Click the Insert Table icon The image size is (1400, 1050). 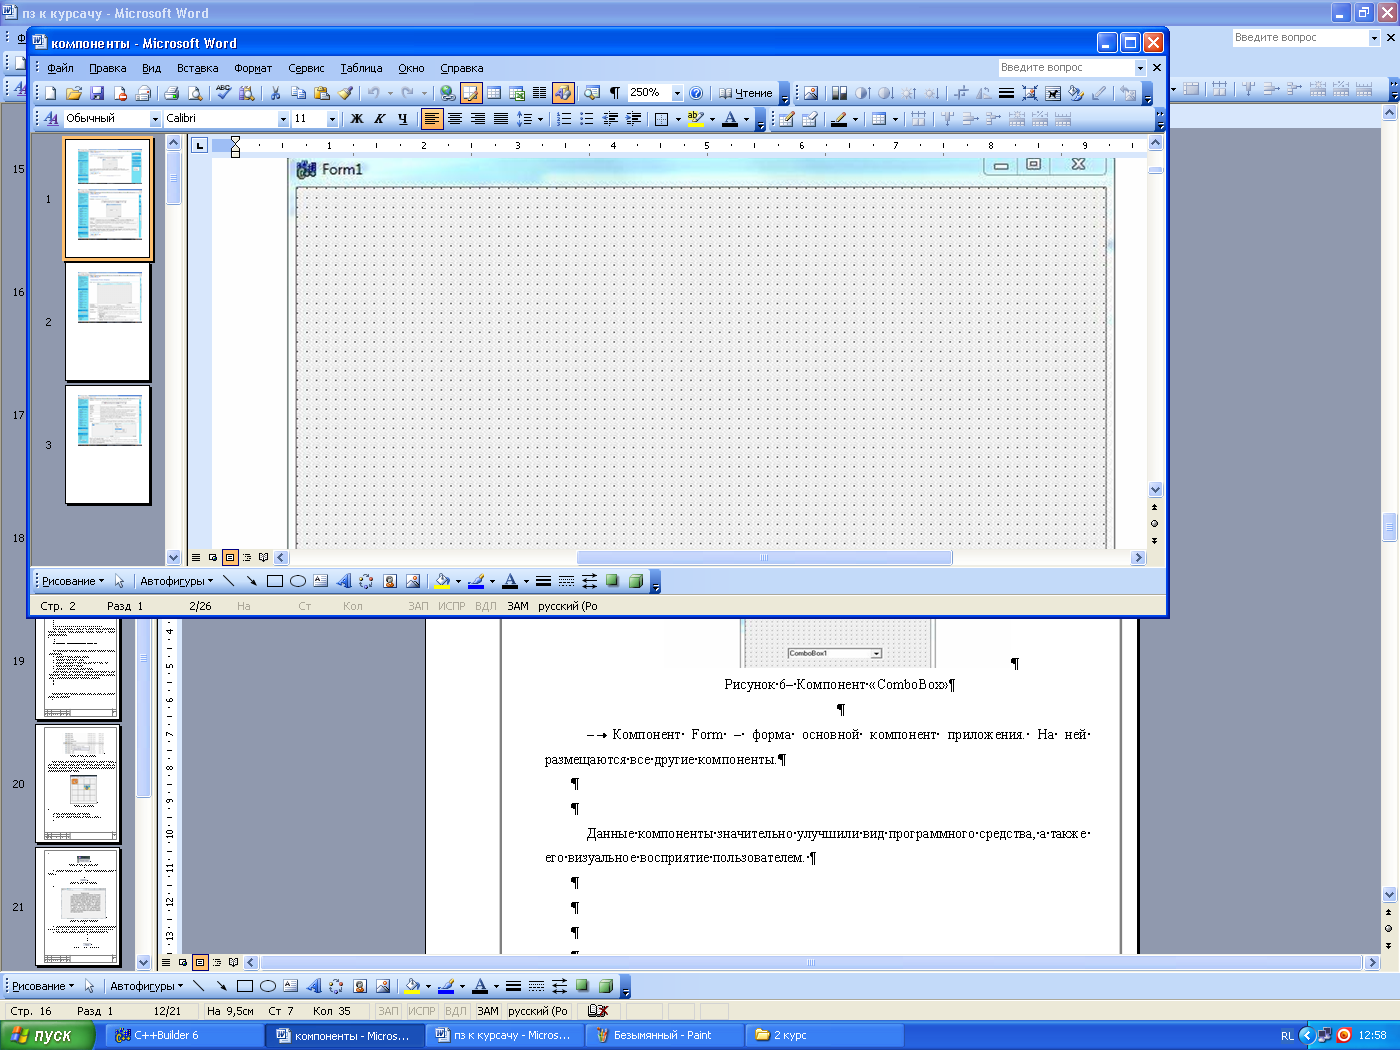pyautogui.click(x=494, y=93)
